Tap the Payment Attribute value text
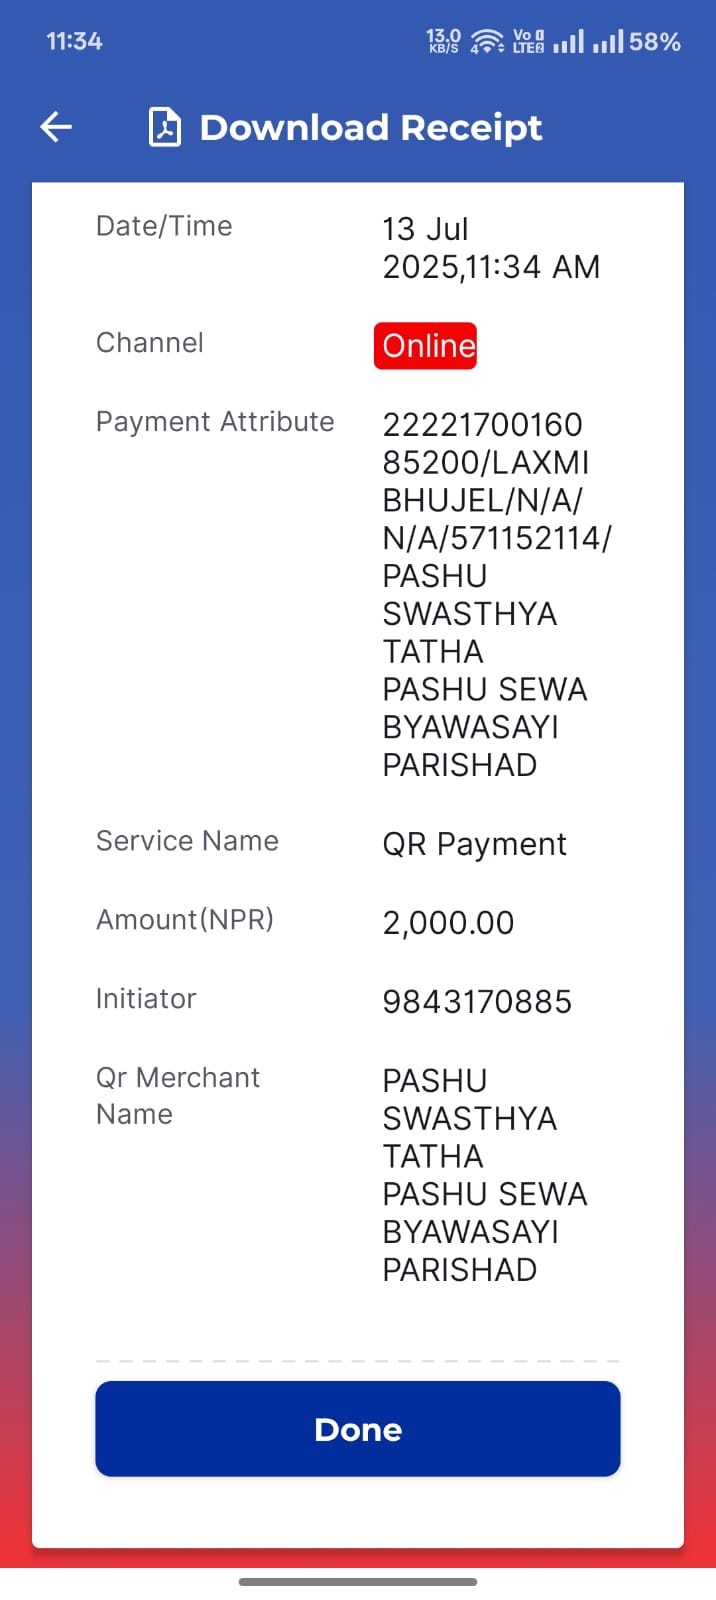 497,594
